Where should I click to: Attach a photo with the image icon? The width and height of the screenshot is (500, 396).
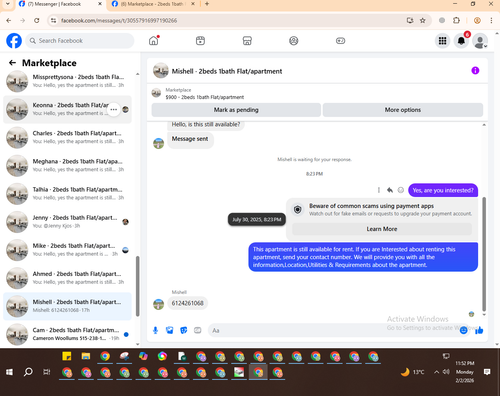tap(170, 330)
